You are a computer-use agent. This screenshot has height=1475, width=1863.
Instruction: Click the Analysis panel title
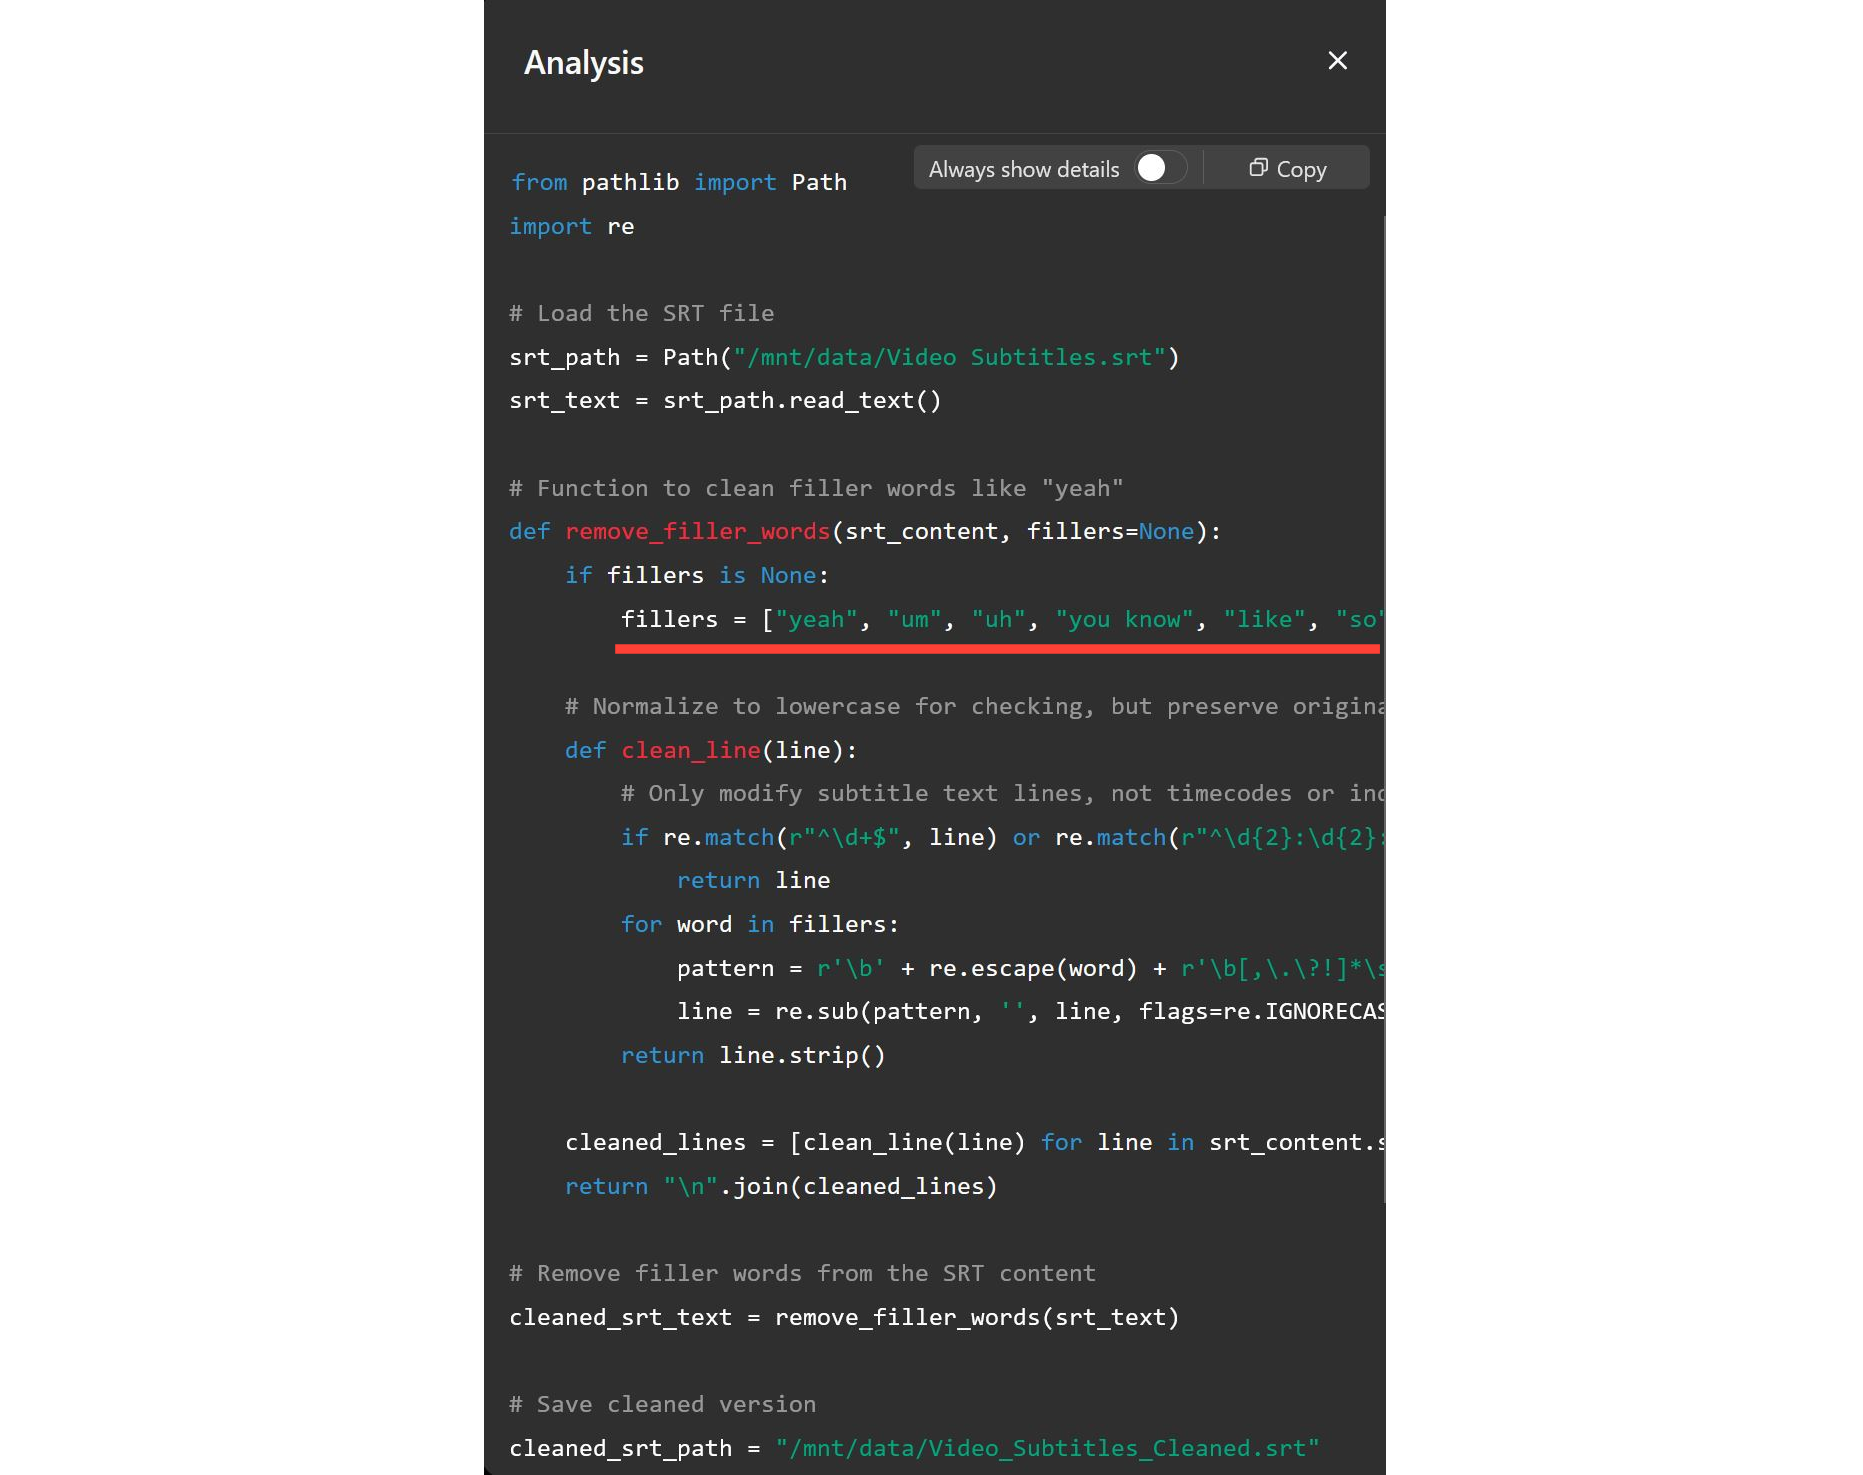tap(584, 62)
